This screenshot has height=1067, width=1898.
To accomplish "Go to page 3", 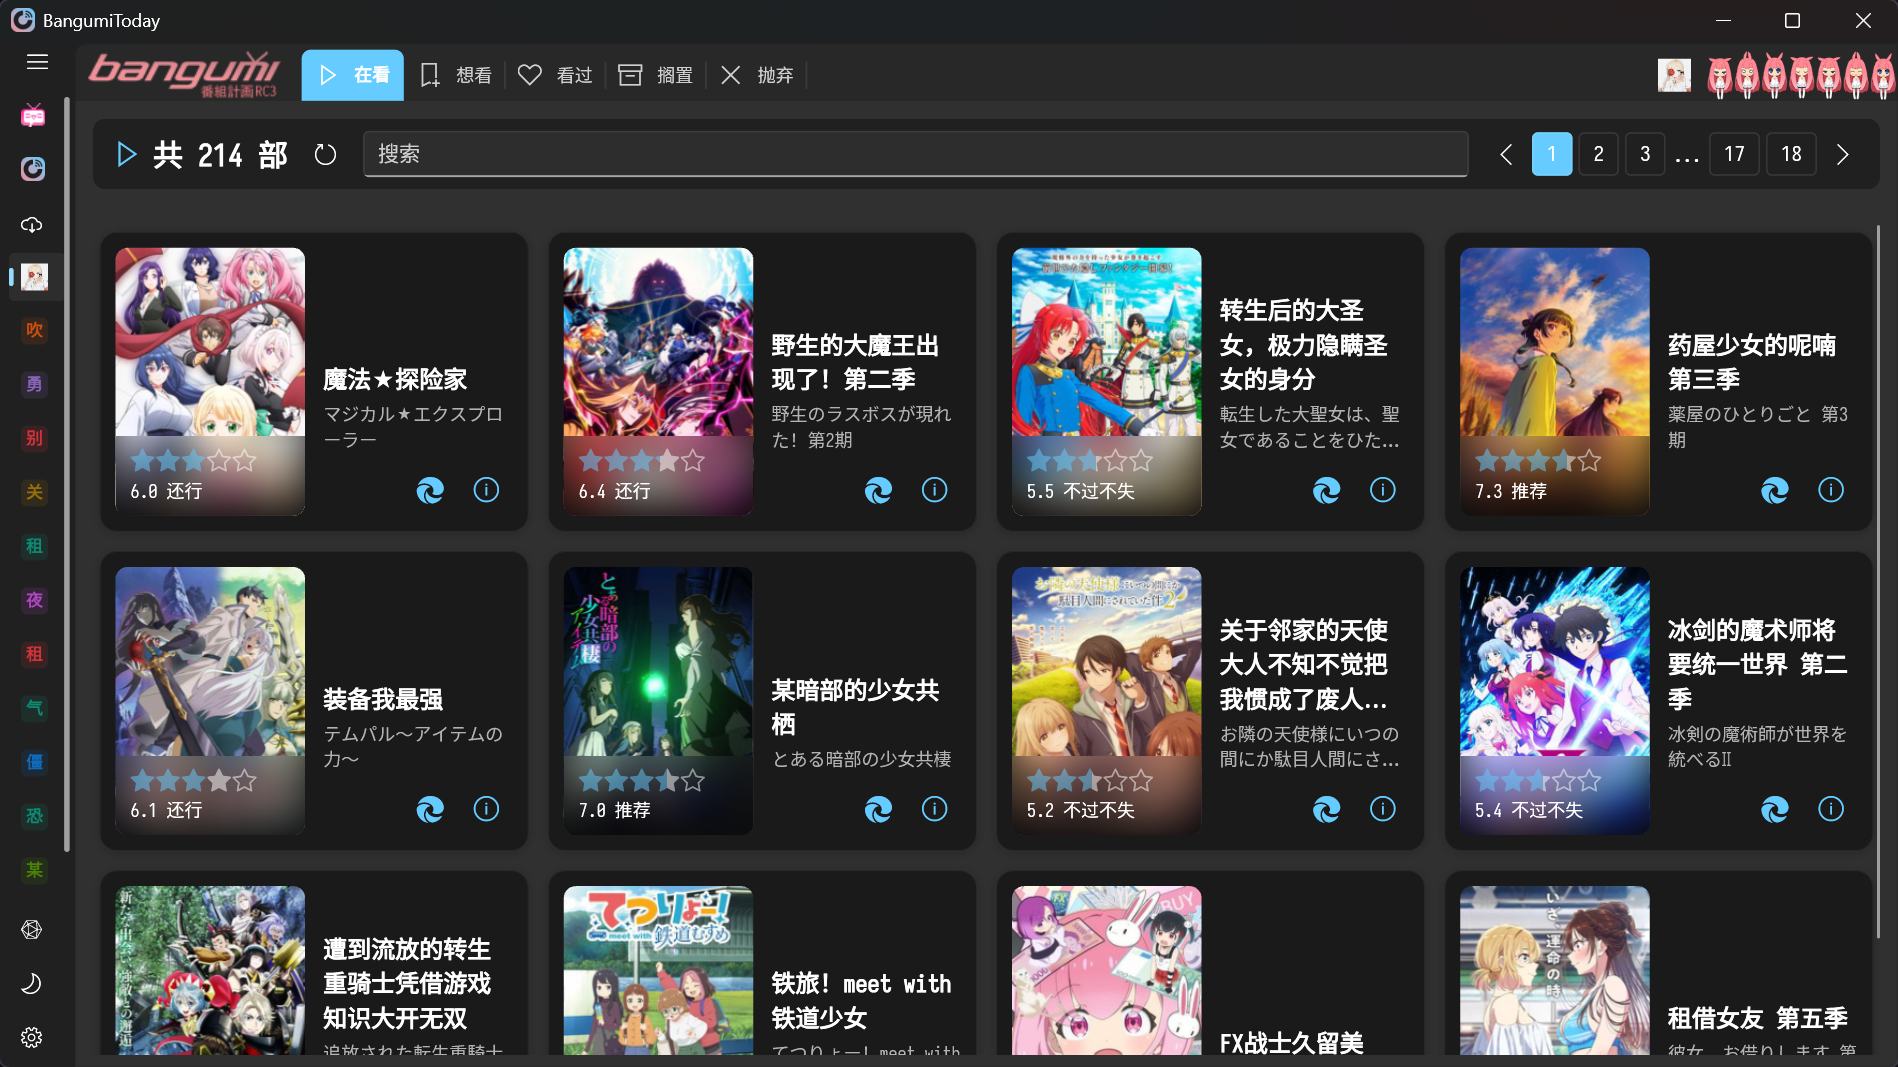I will [1645, 154].
